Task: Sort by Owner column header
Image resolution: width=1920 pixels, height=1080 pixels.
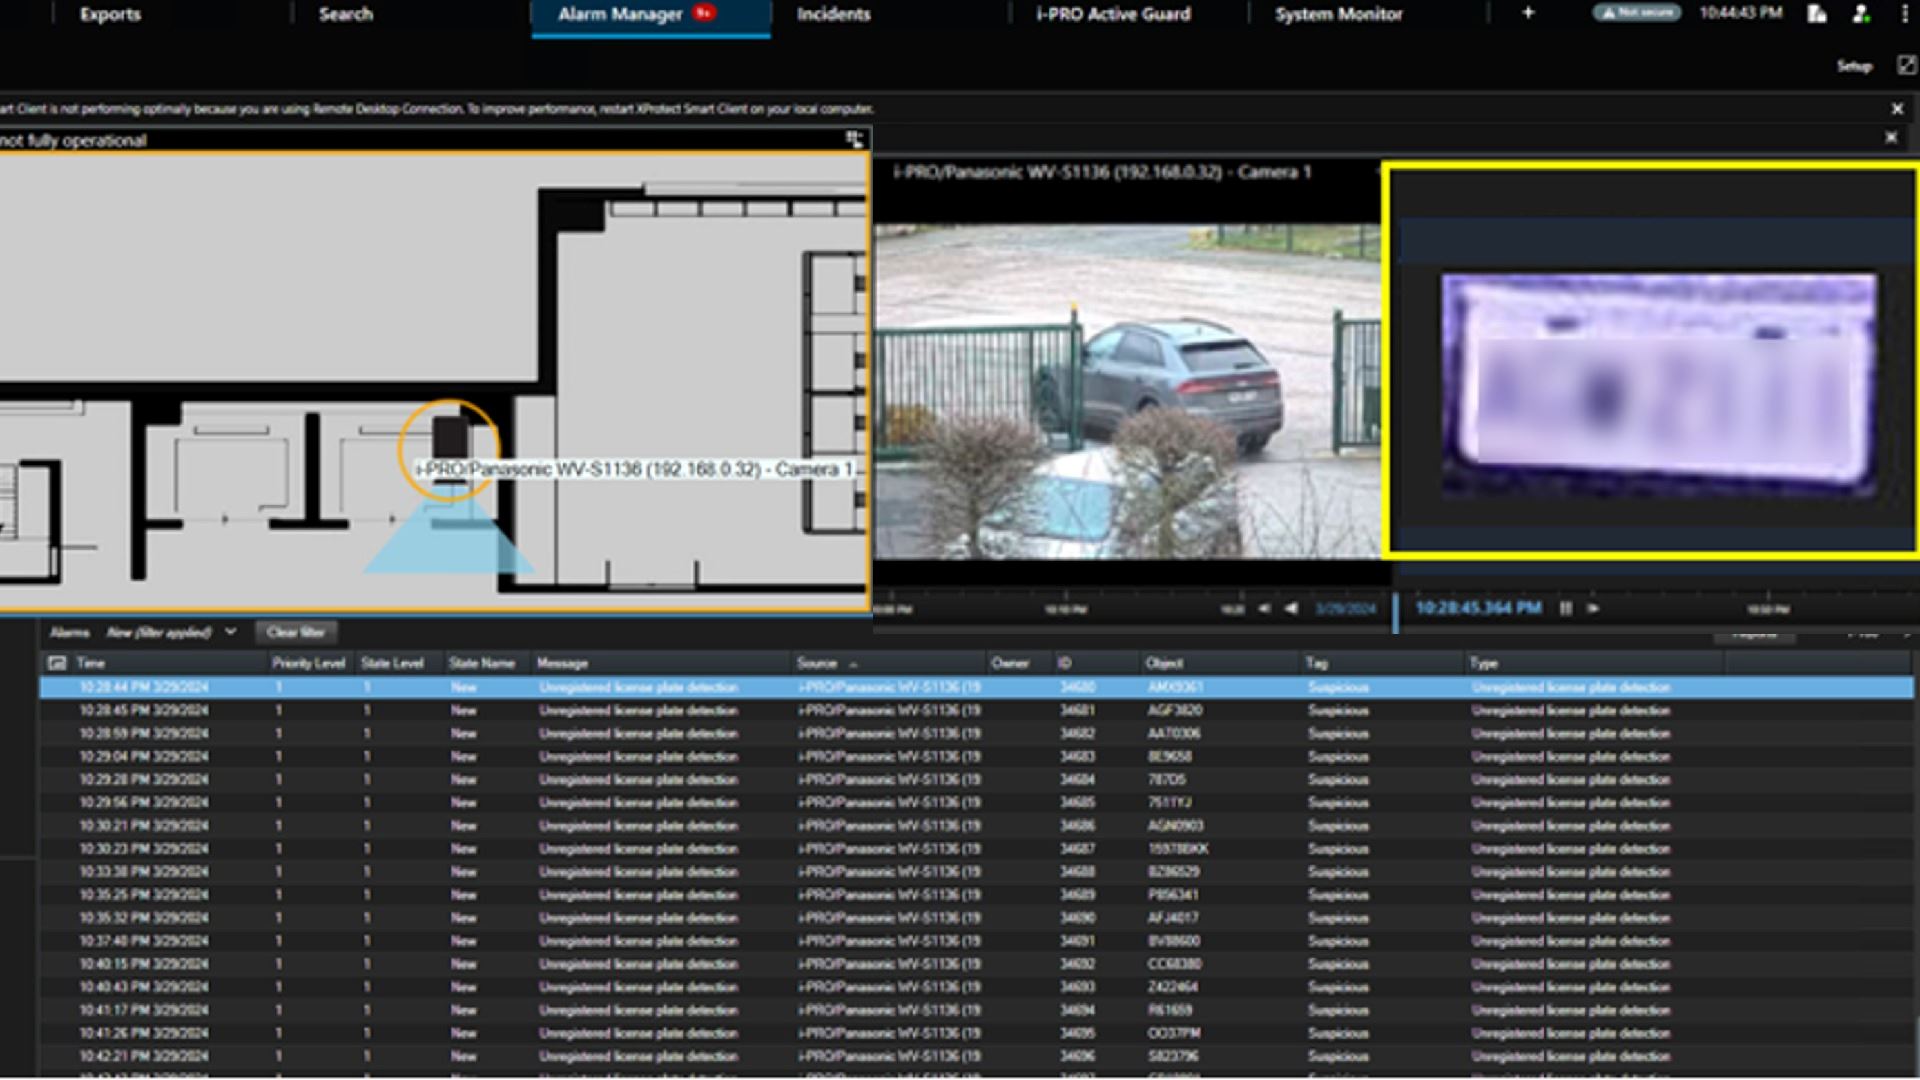Action: pos(1010,663)
